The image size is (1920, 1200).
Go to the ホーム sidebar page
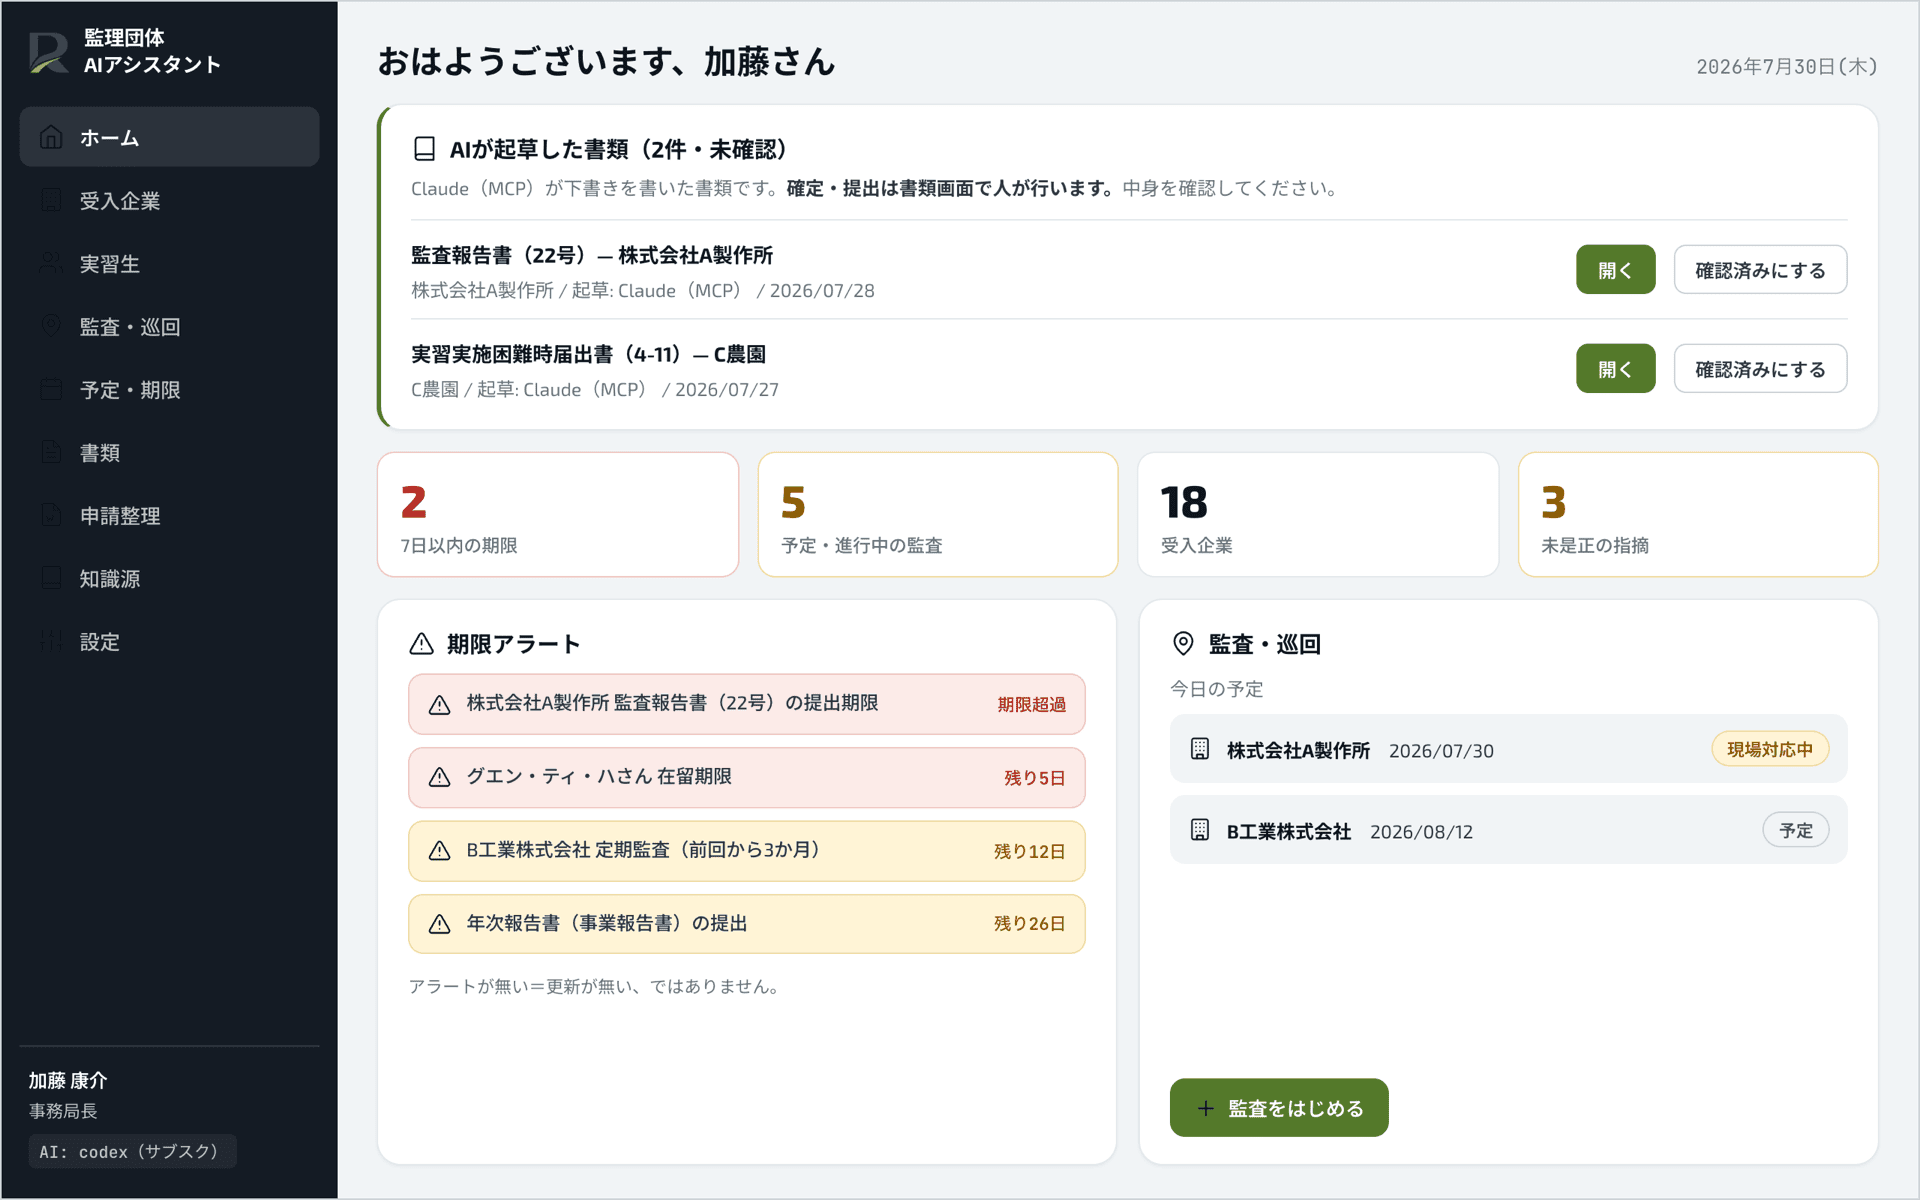pos(169,137)
